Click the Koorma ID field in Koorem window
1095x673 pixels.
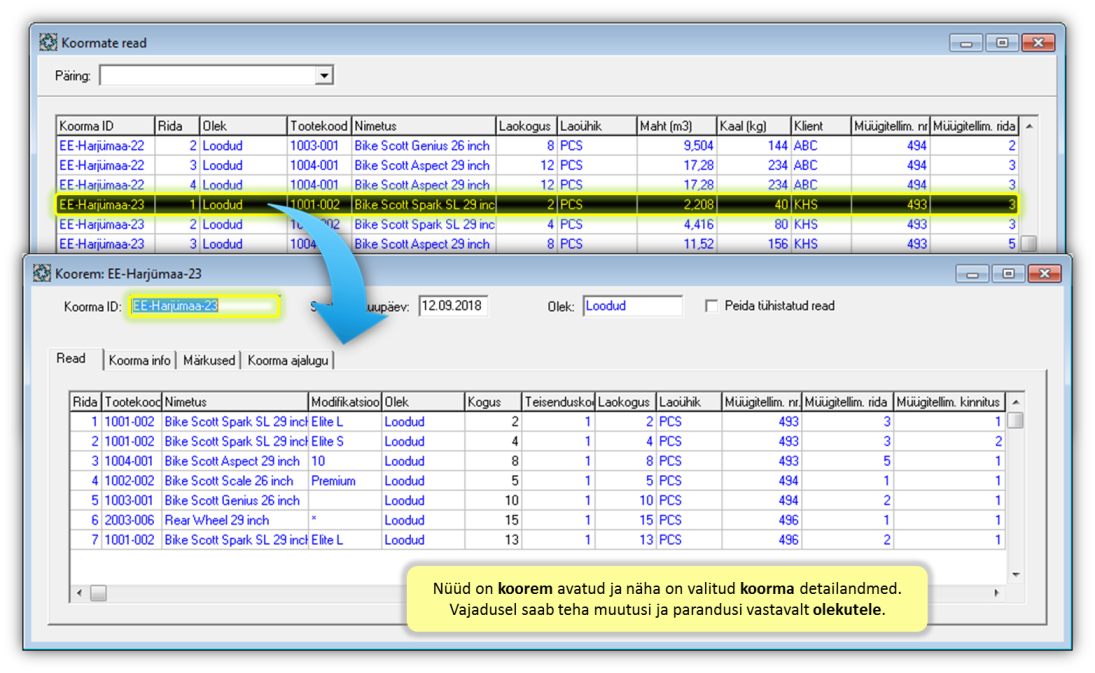coord(205,306)
